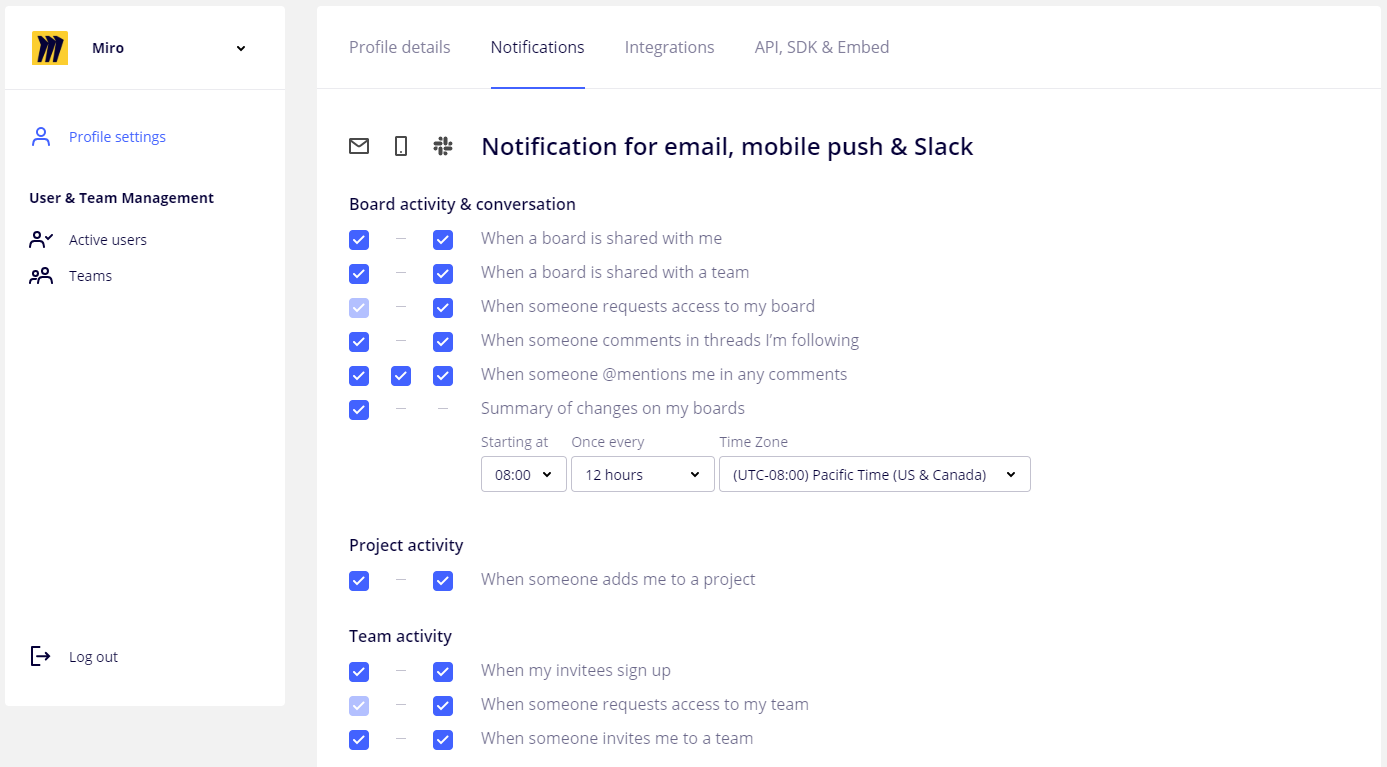Switch to the Profile details tab
This screenshot has width=1387, height=767.
399,47
